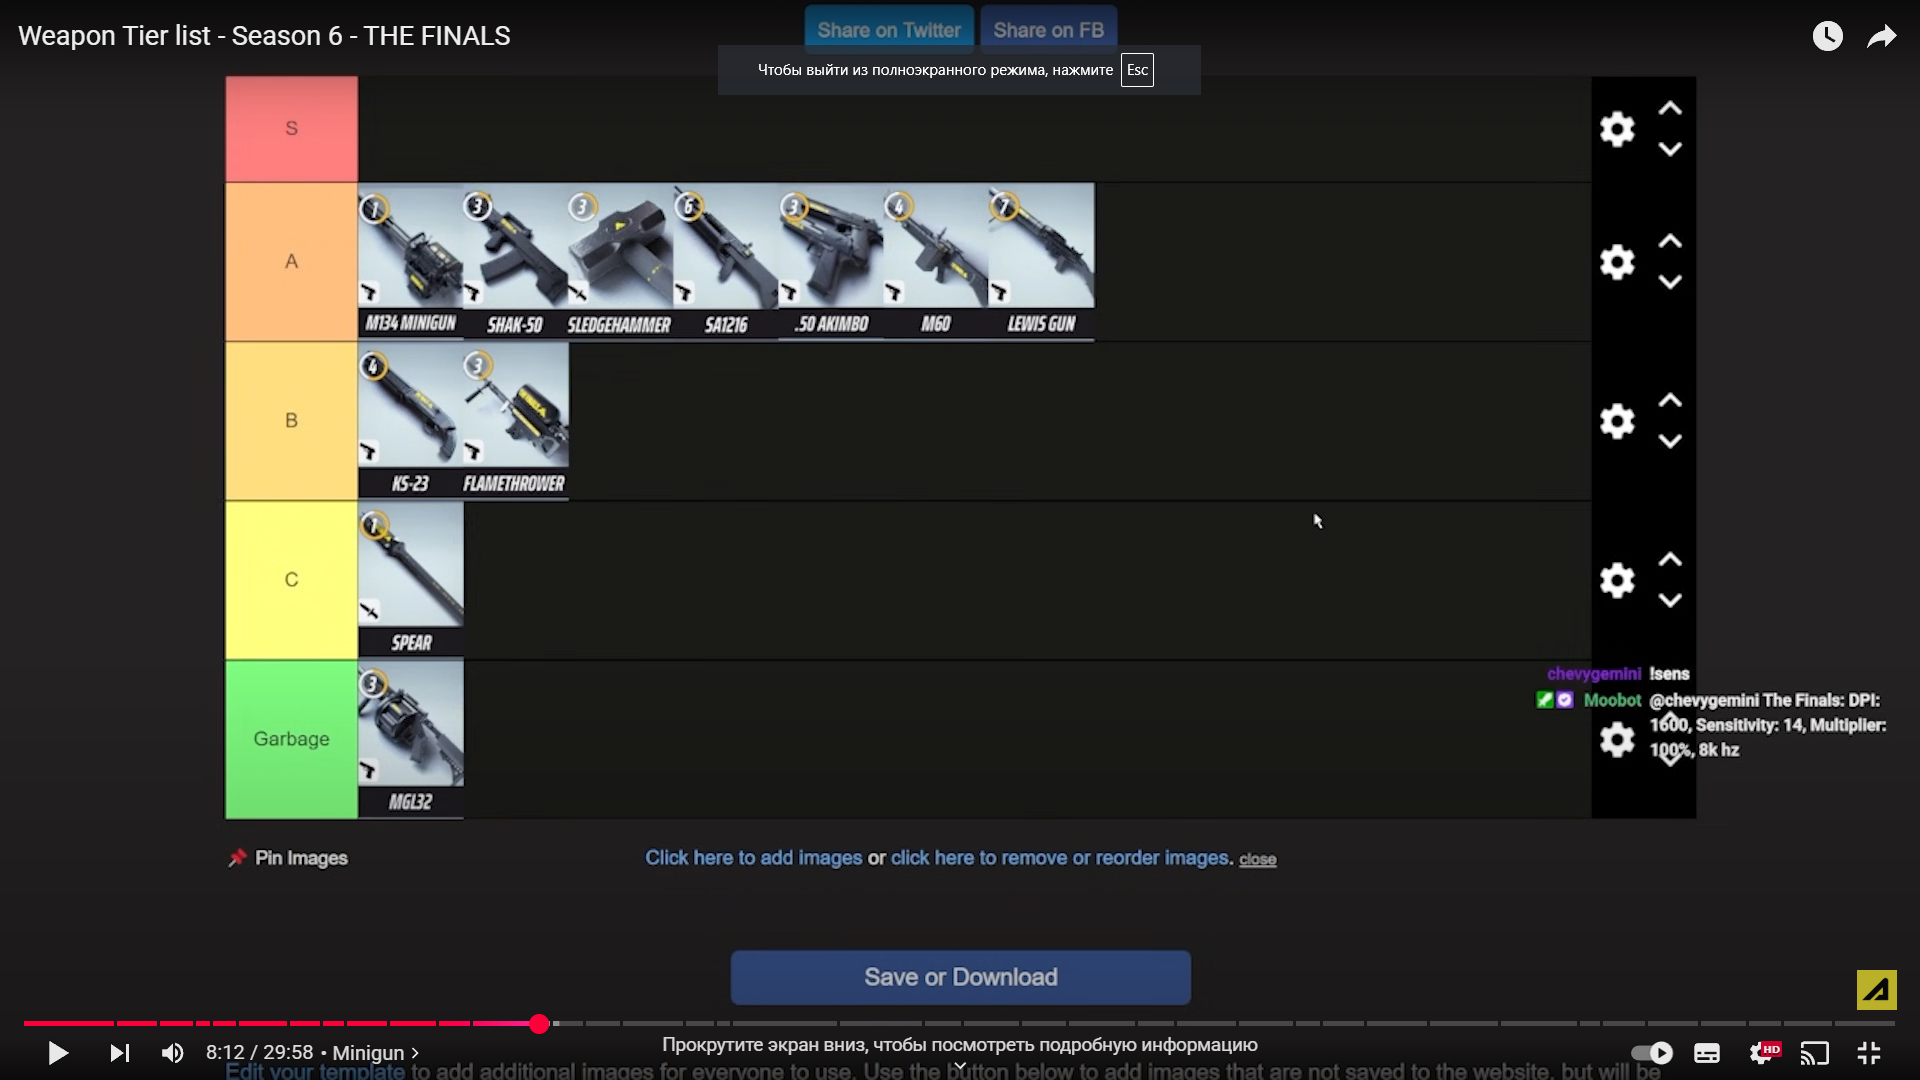Select the Flamethrower weapon card
Image resolution: width=1920 pixels, height=1080 pixels.
(x=516, y=421)
